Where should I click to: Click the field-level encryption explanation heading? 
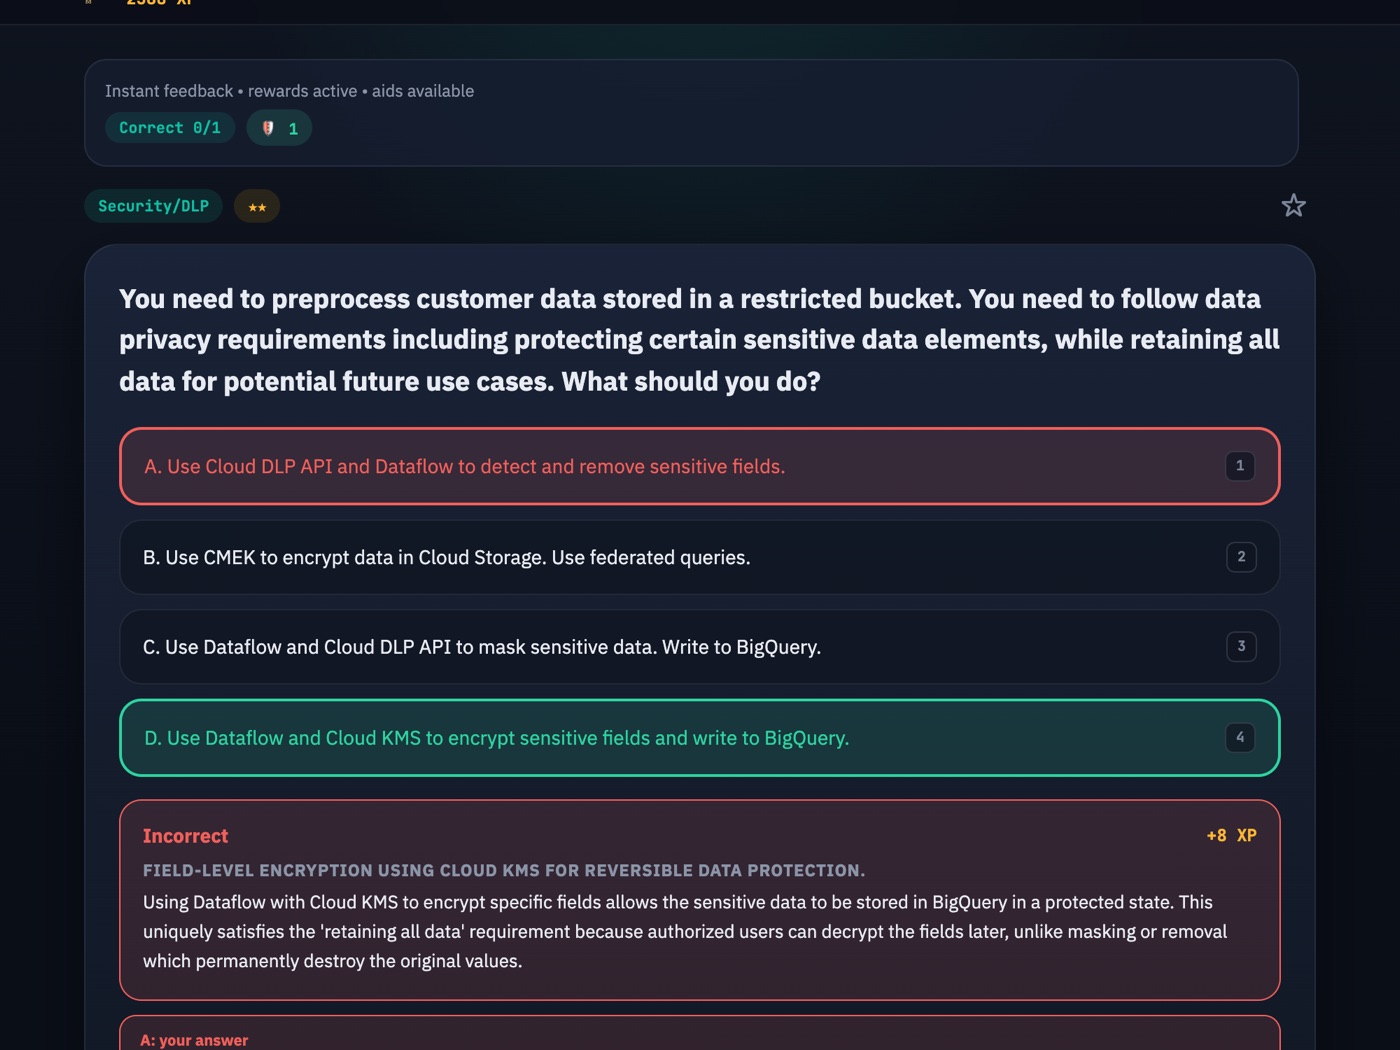pos(504,870)
